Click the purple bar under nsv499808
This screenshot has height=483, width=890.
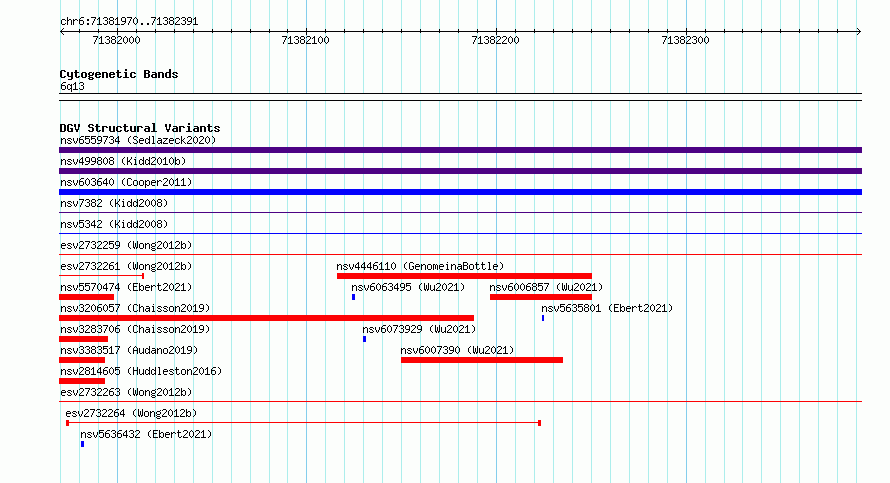[460, 171]
